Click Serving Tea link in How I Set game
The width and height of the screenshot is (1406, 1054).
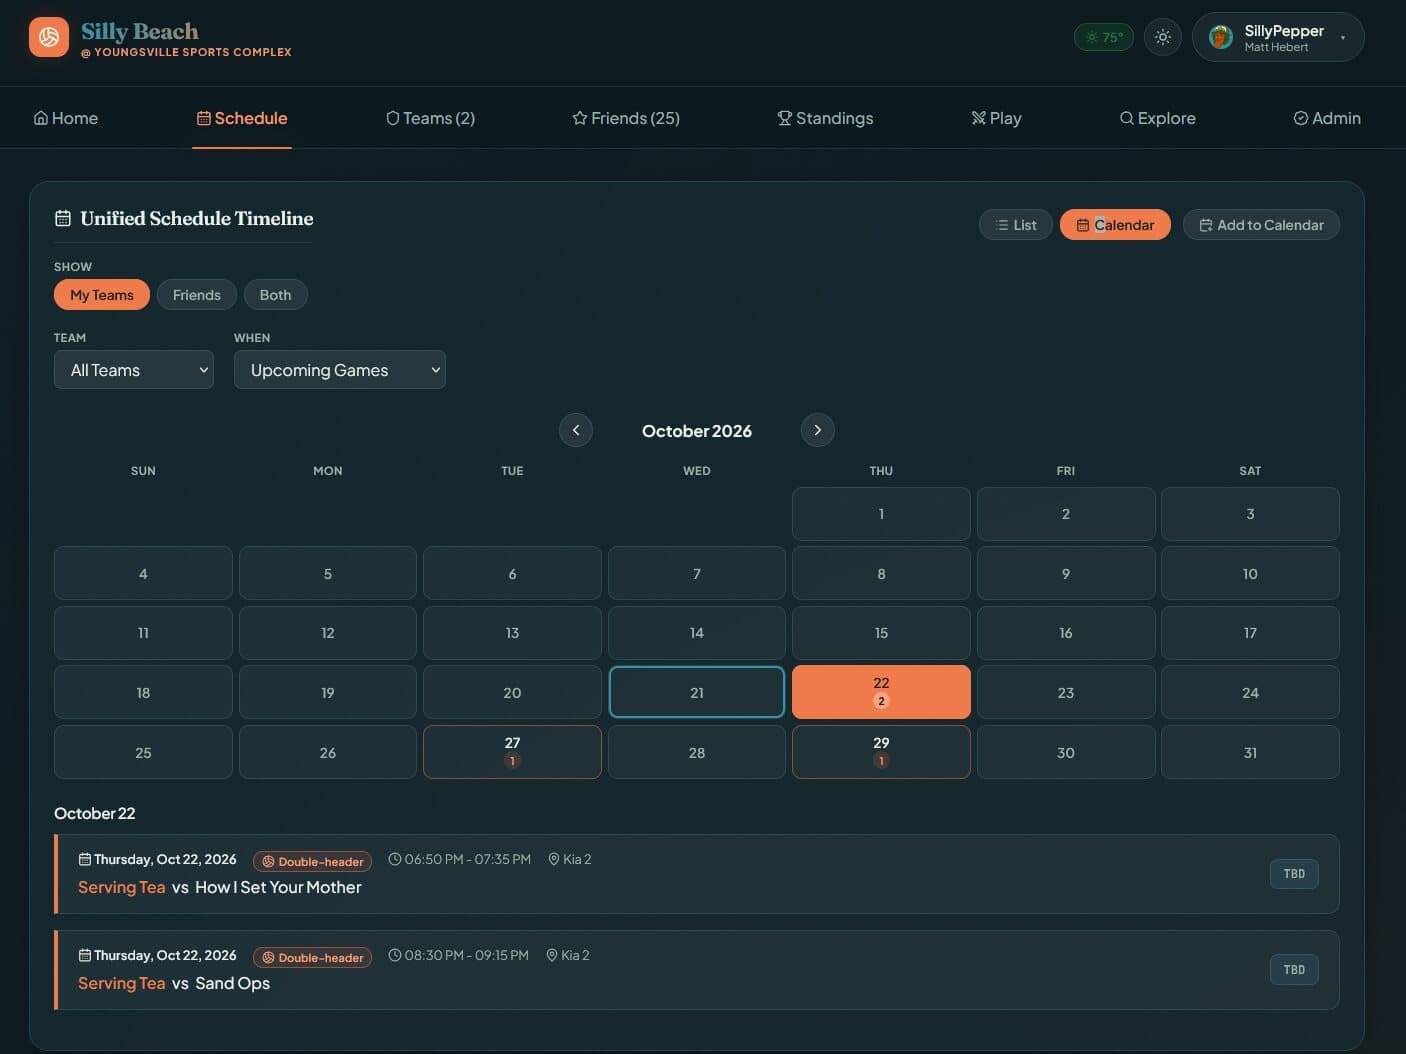[x=122, y=887]
